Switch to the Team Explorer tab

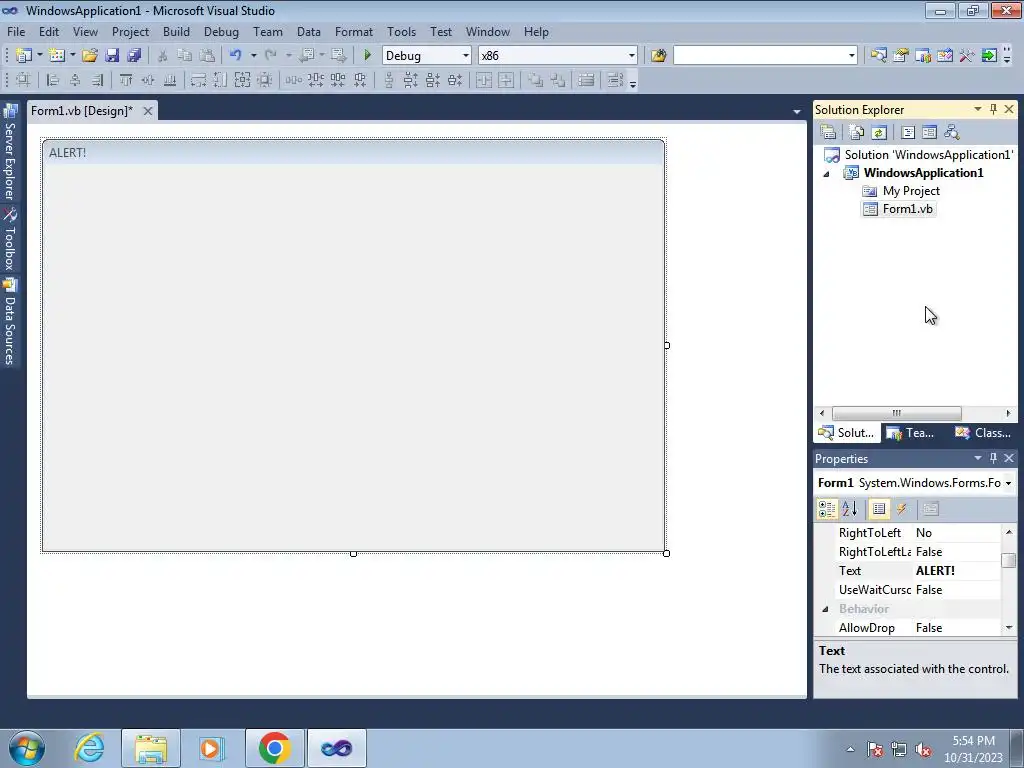coord(911,433)
